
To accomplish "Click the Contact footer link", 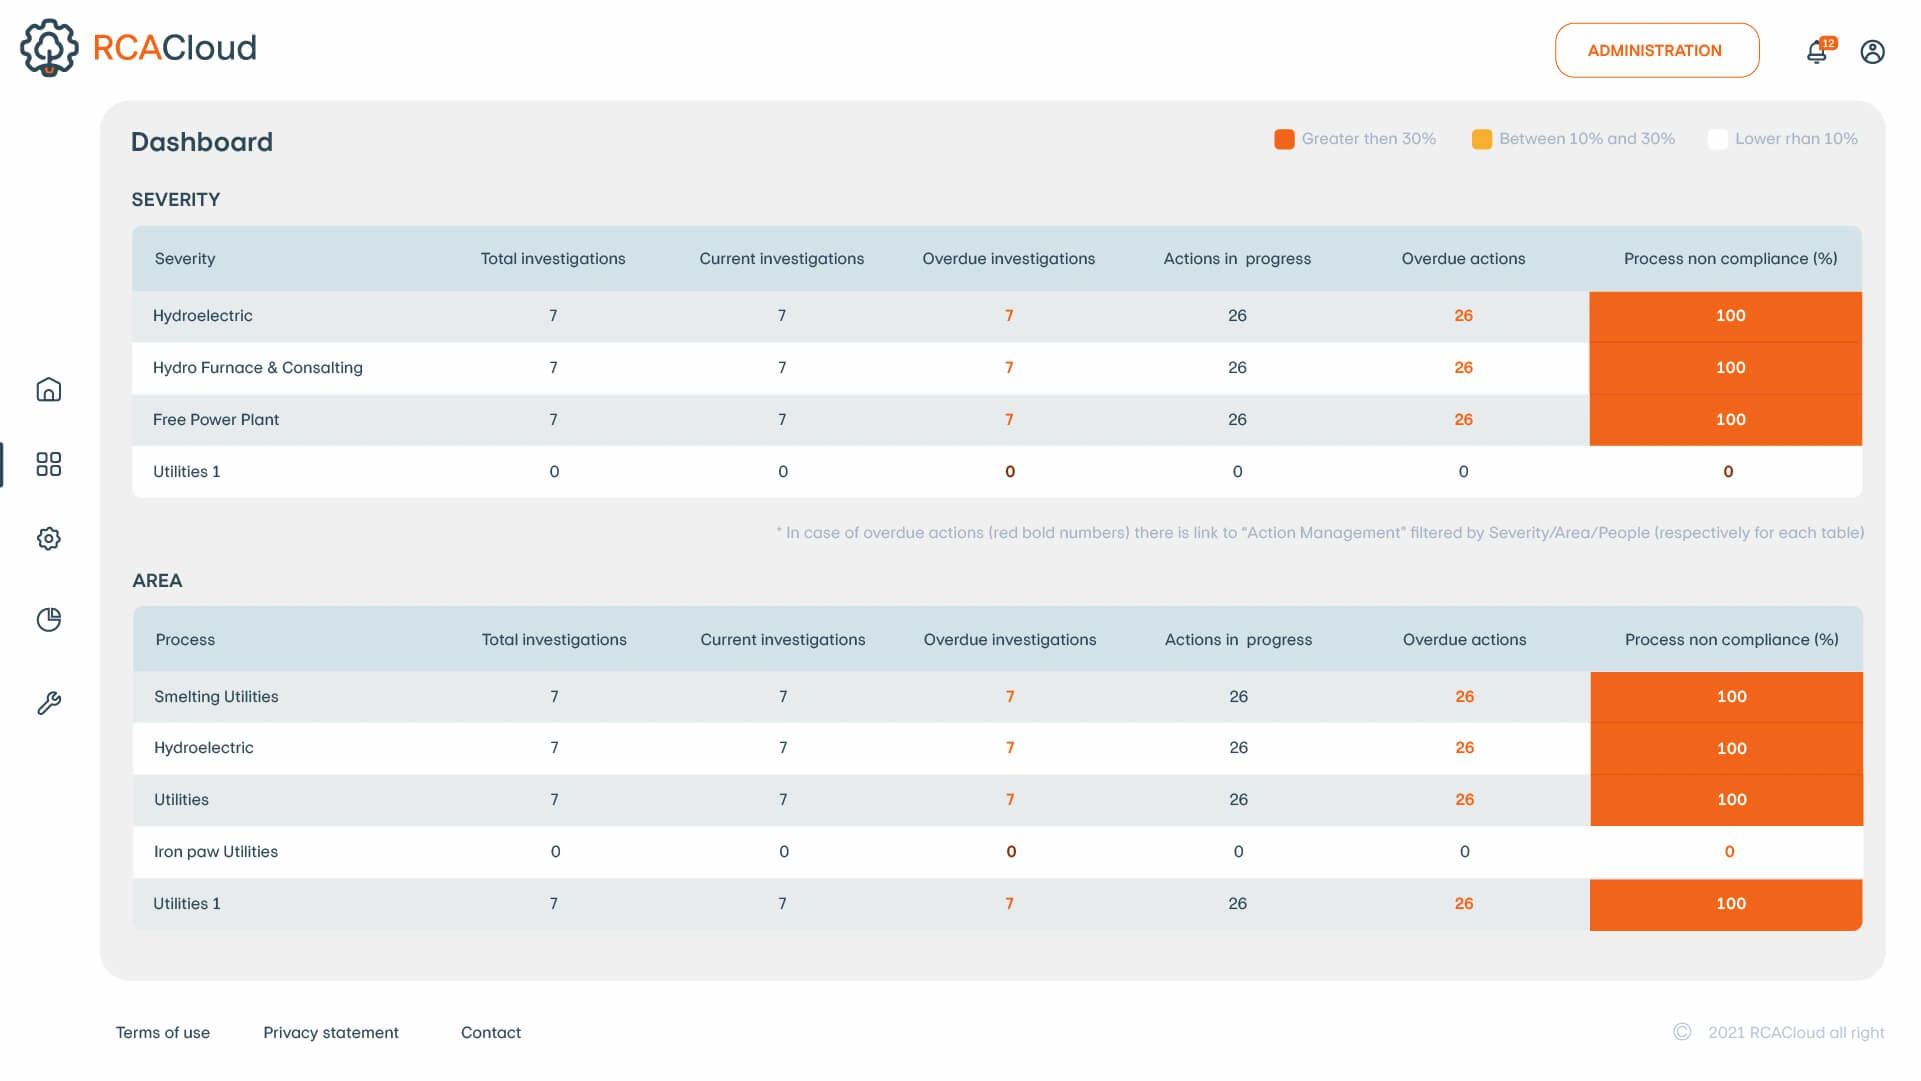I will point(490,1033).
